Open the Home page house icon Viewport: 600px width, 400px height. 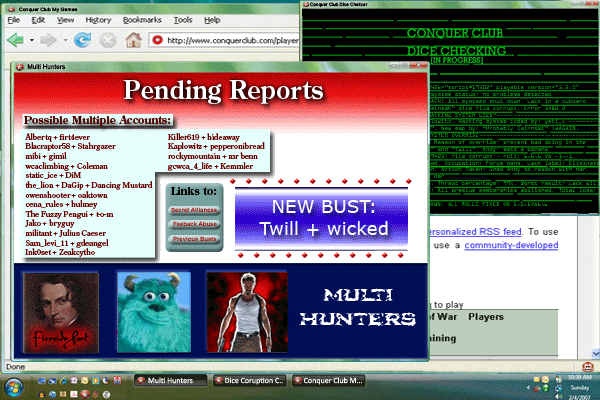pyautogui.click(x=134, y=40)
